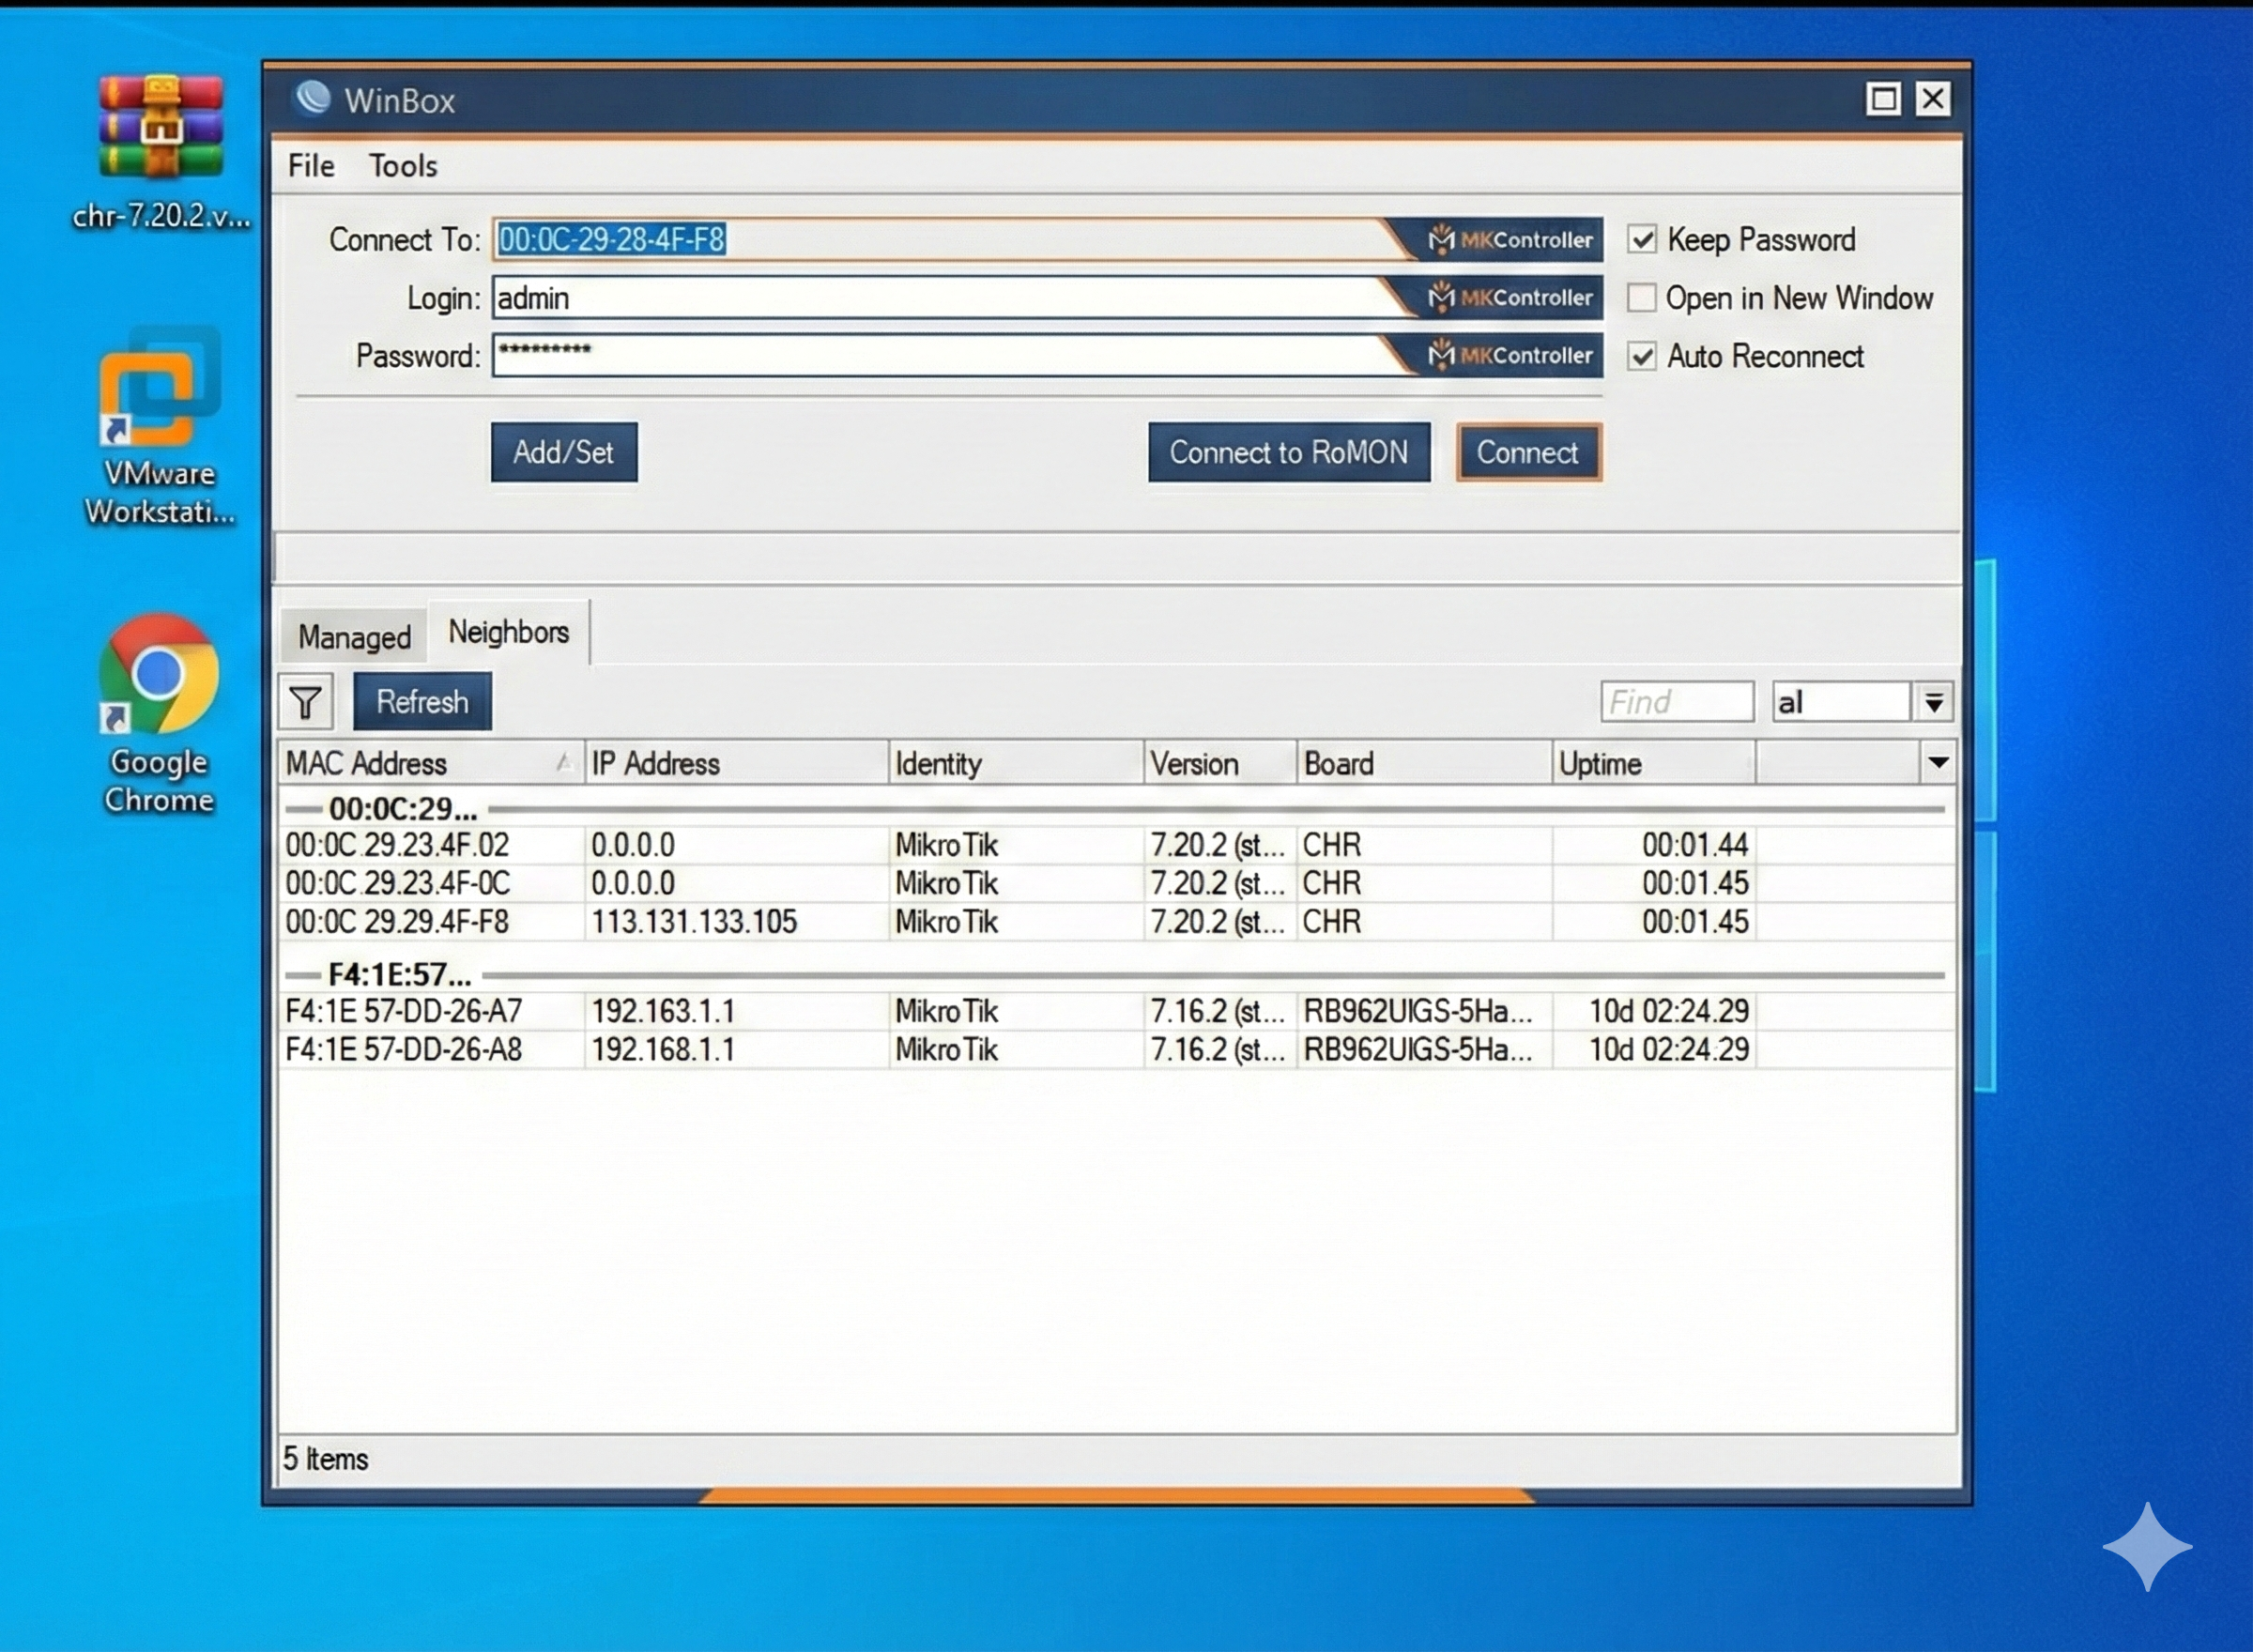This screenshot has height=1652, width=2253.
Task: Launch the Google Chrome desktop shortcut
Action: tap(160, 675)
